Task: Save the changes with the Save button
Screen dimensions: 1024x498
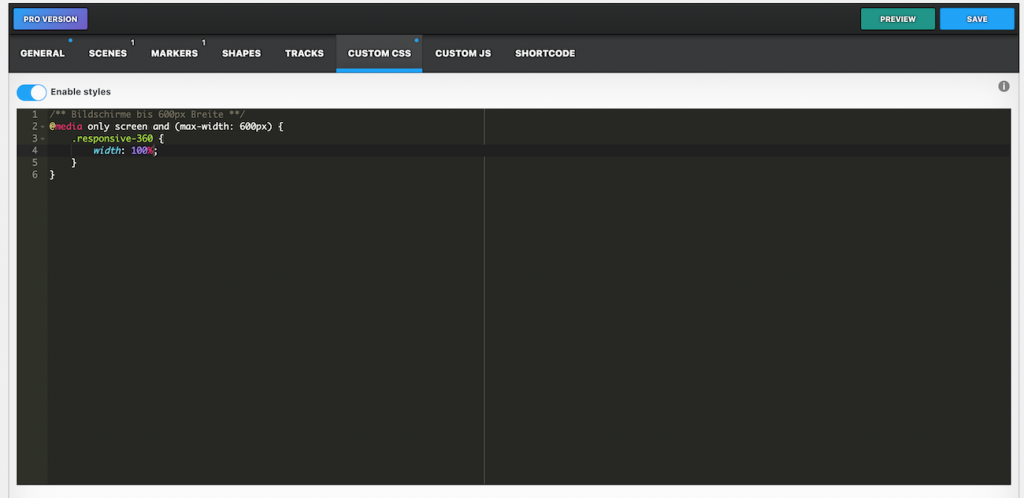Action: [x=977, y=19]
